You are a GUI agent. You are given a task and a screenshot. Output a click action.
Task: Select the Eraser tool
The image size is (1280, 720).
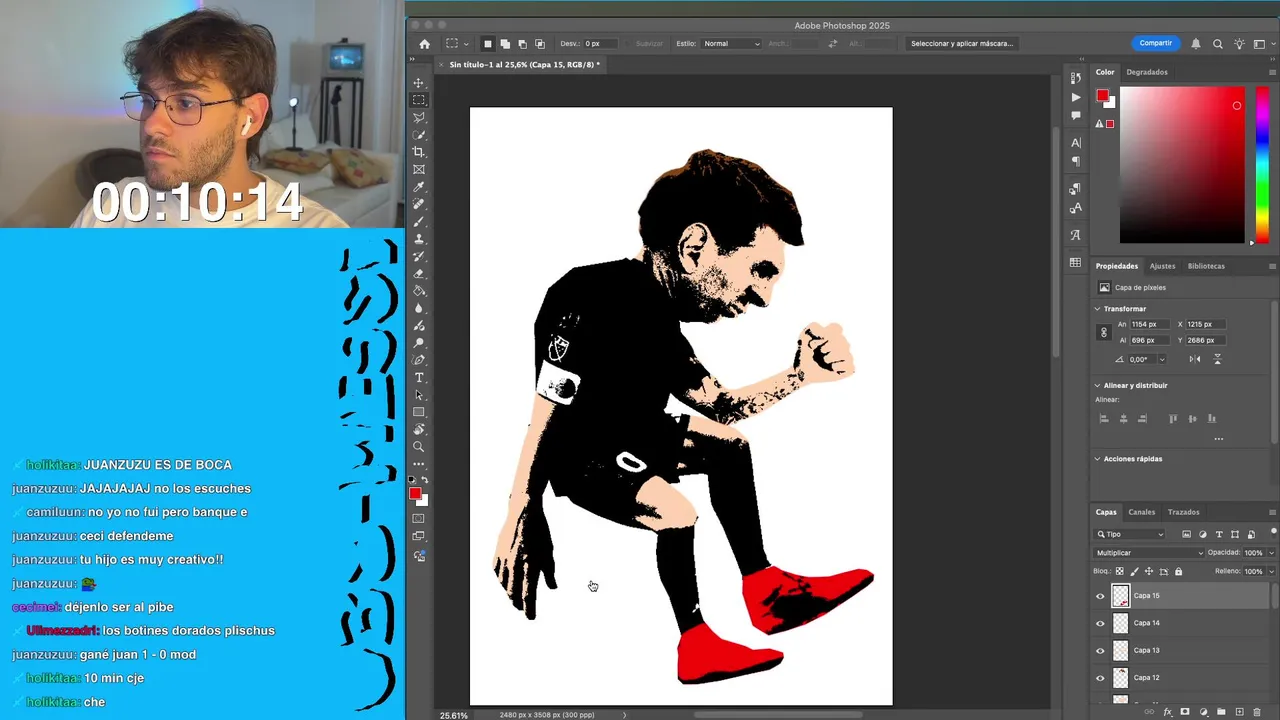coord(419,273)
